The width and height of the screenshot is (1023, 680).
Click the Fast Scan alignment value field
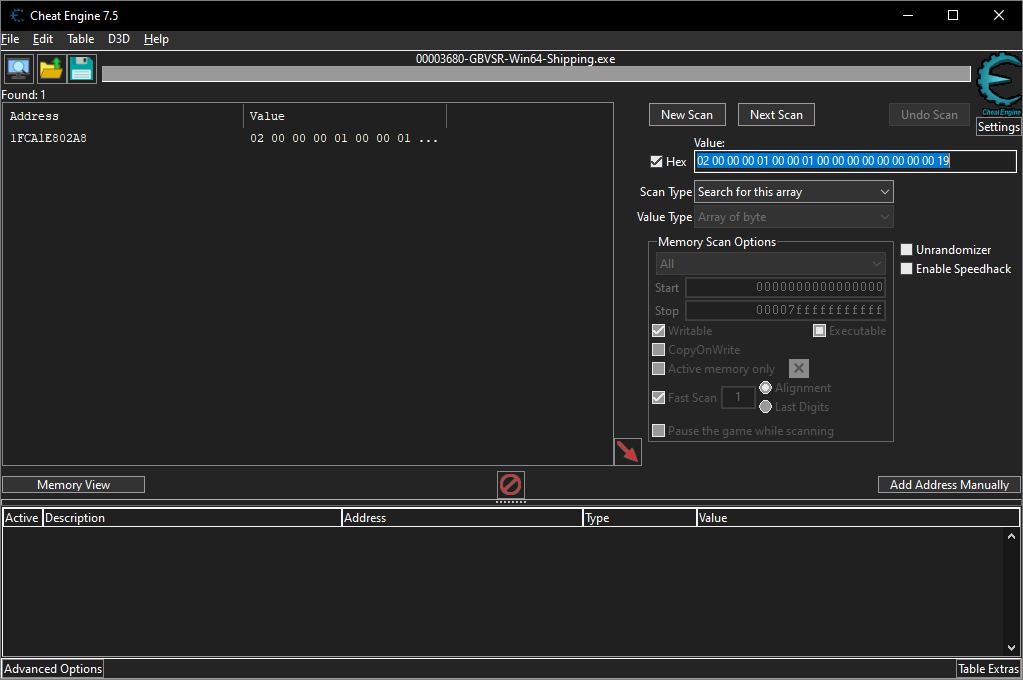(x=738, y=397)
